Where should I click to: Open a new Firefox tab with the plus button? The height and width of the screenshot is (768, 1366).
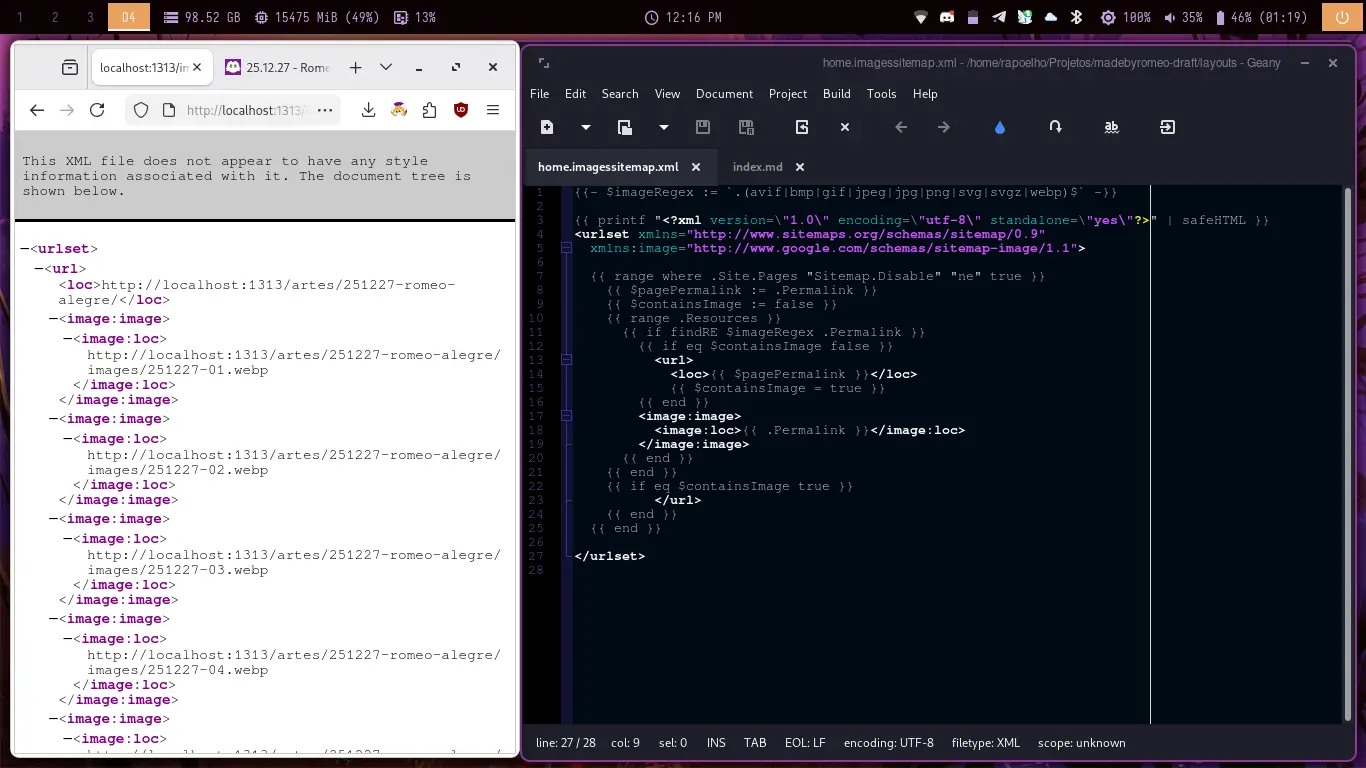(x=355, y=67)
